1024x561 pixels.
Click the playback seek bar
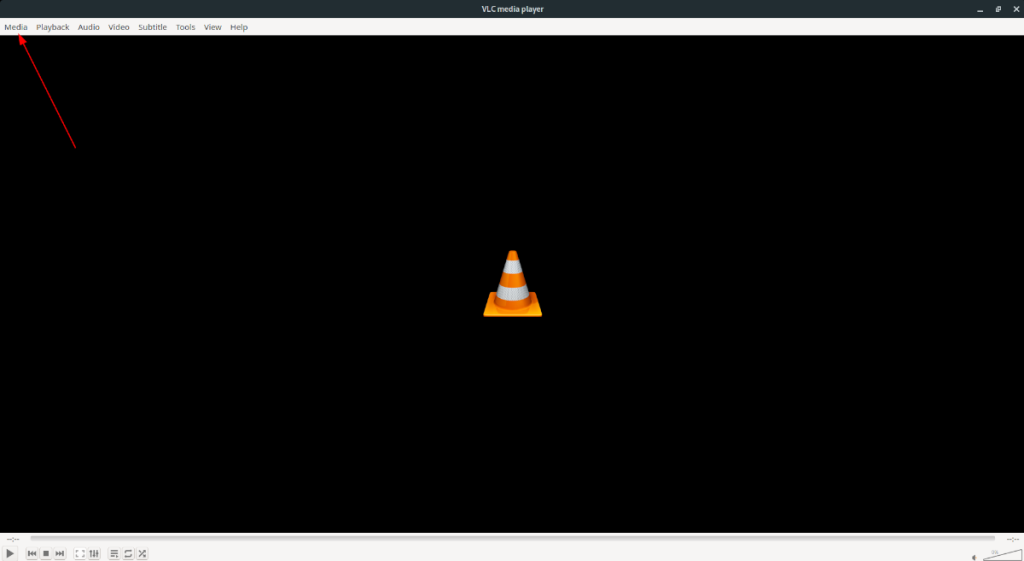tap(512, 539)
